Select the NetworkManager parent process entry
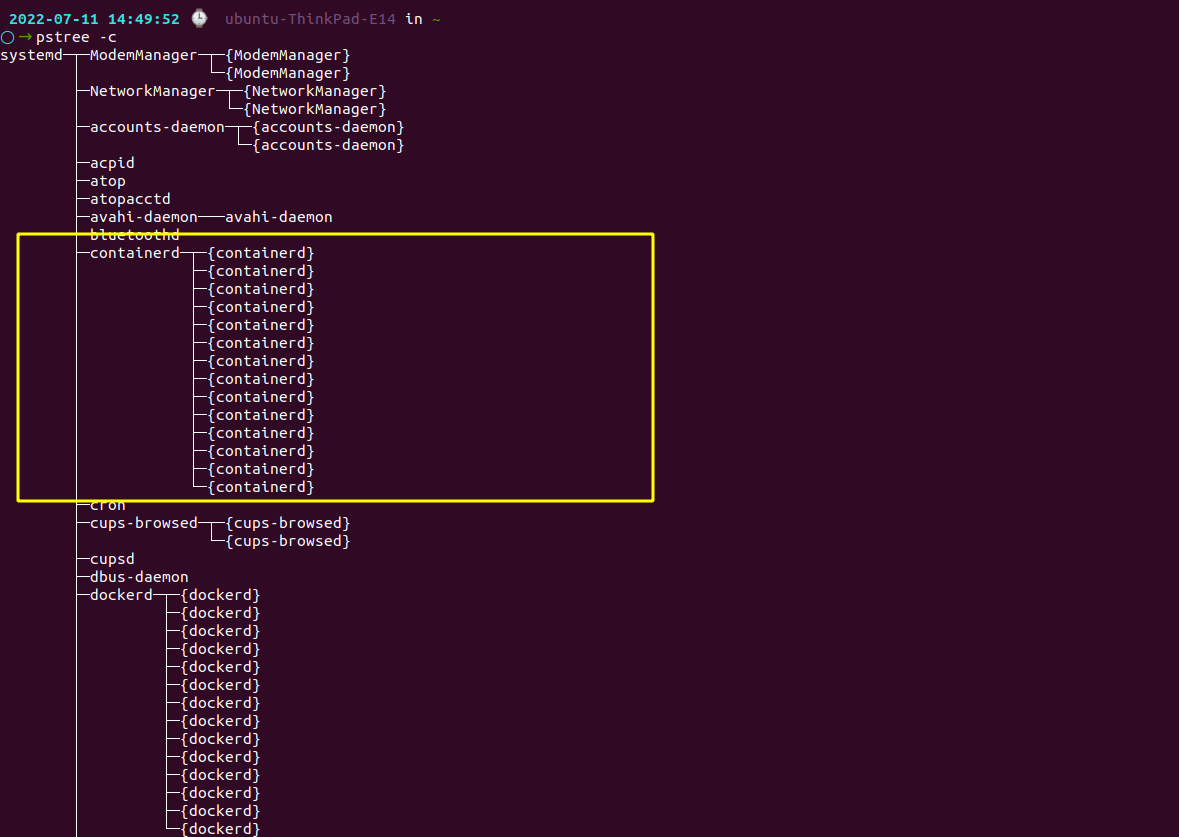The width and height of the screenshot is (1179, 837). [x=152, y=91]
